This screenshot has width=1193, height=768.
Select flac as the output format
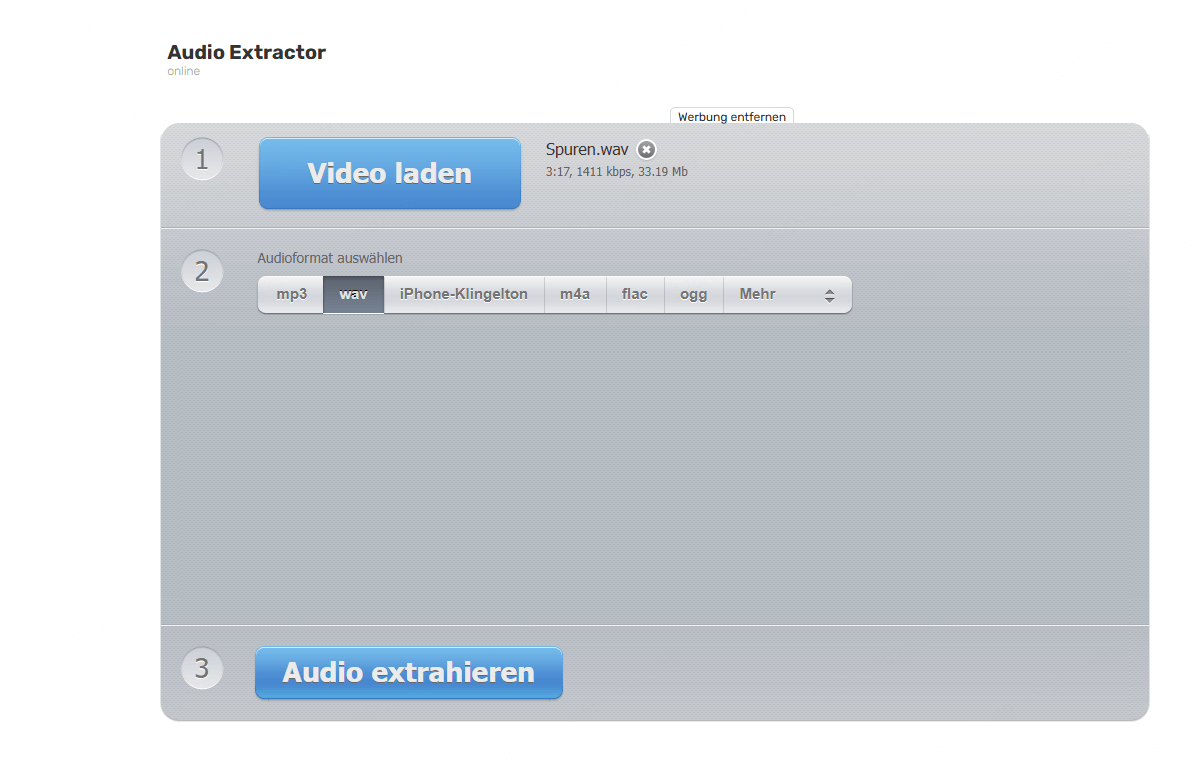[634, 295]
